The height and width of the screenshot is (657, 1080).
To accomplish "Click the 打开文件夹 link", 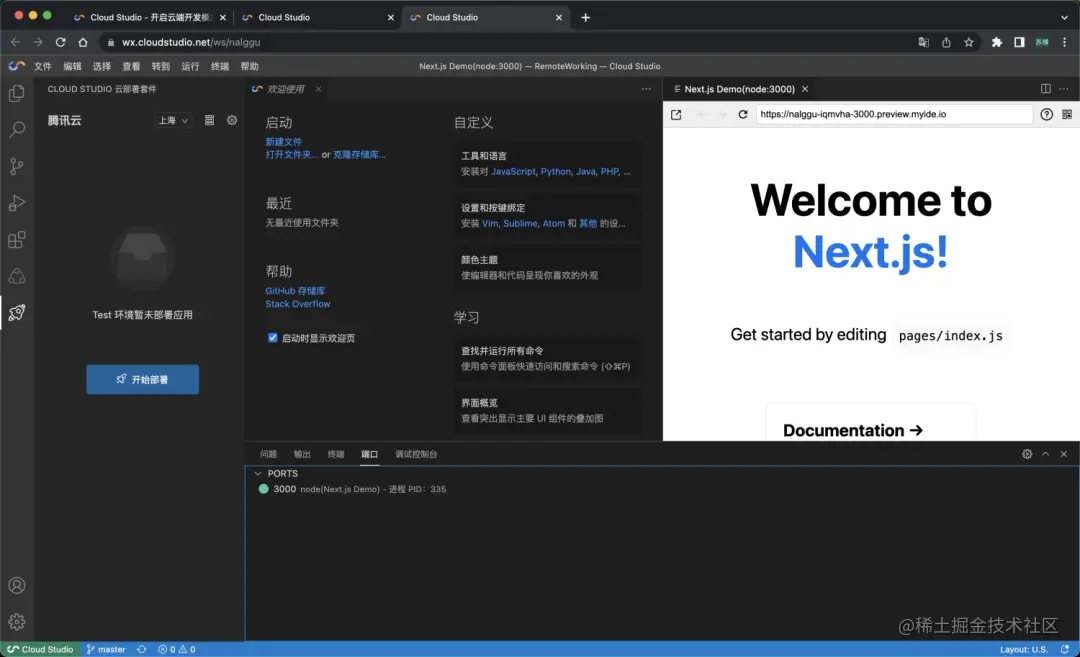I will (x=292, y=154).
